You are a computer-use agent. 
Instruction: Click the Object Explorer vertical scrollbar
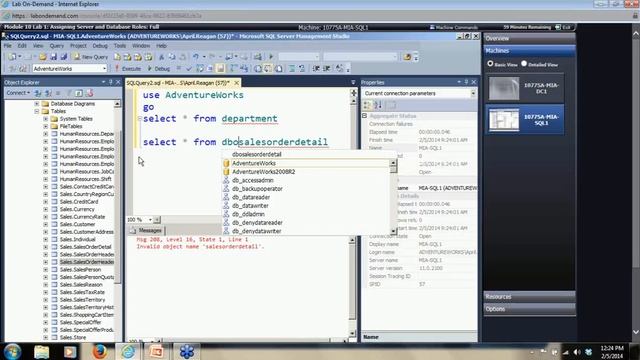tap(118, 220)
